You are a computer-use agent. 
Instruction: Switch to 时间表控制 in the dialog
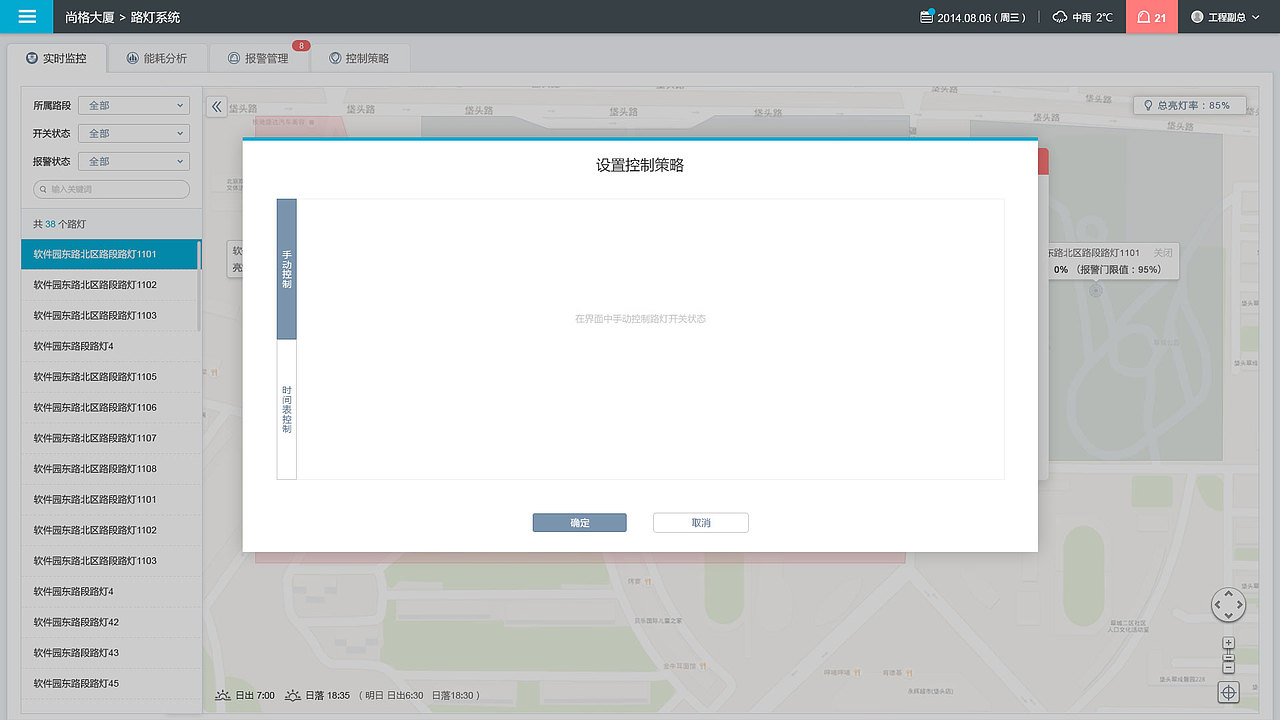(287, 408)
